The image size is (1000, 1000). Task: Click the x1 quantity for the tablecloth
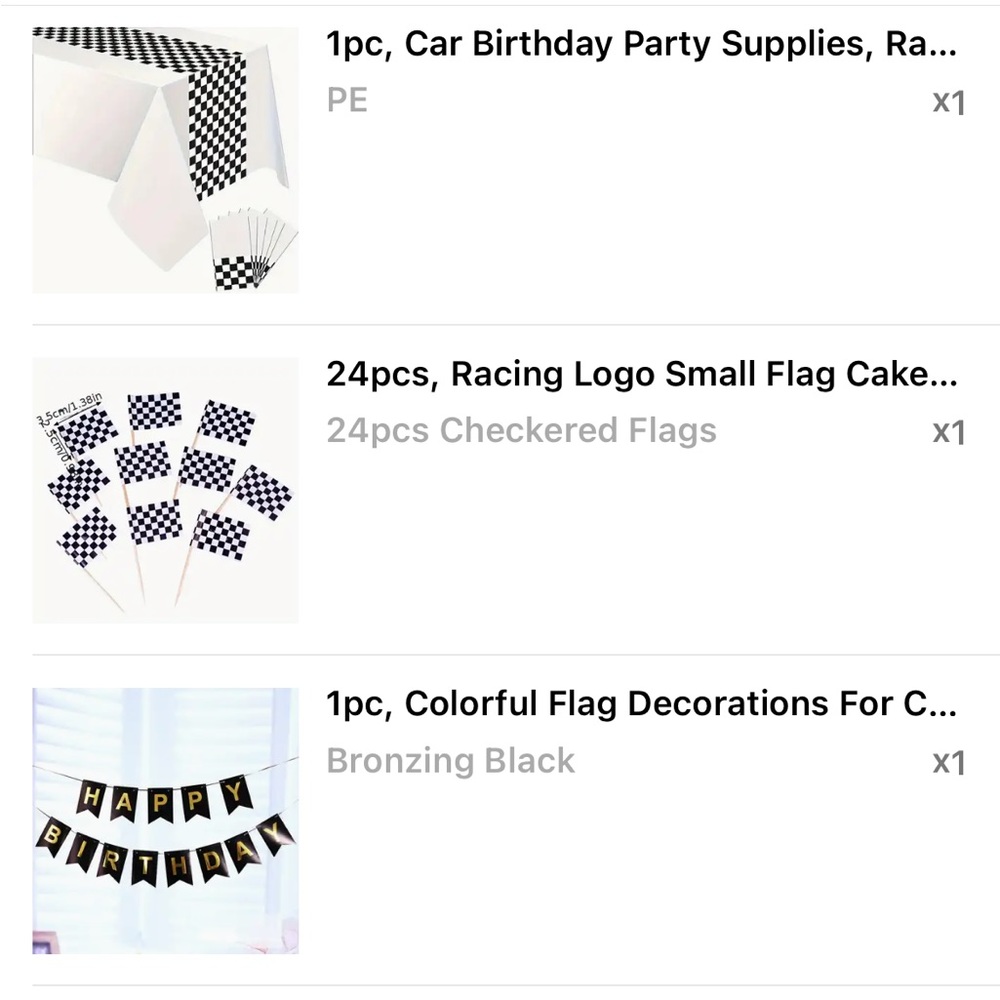coord(947,102)
